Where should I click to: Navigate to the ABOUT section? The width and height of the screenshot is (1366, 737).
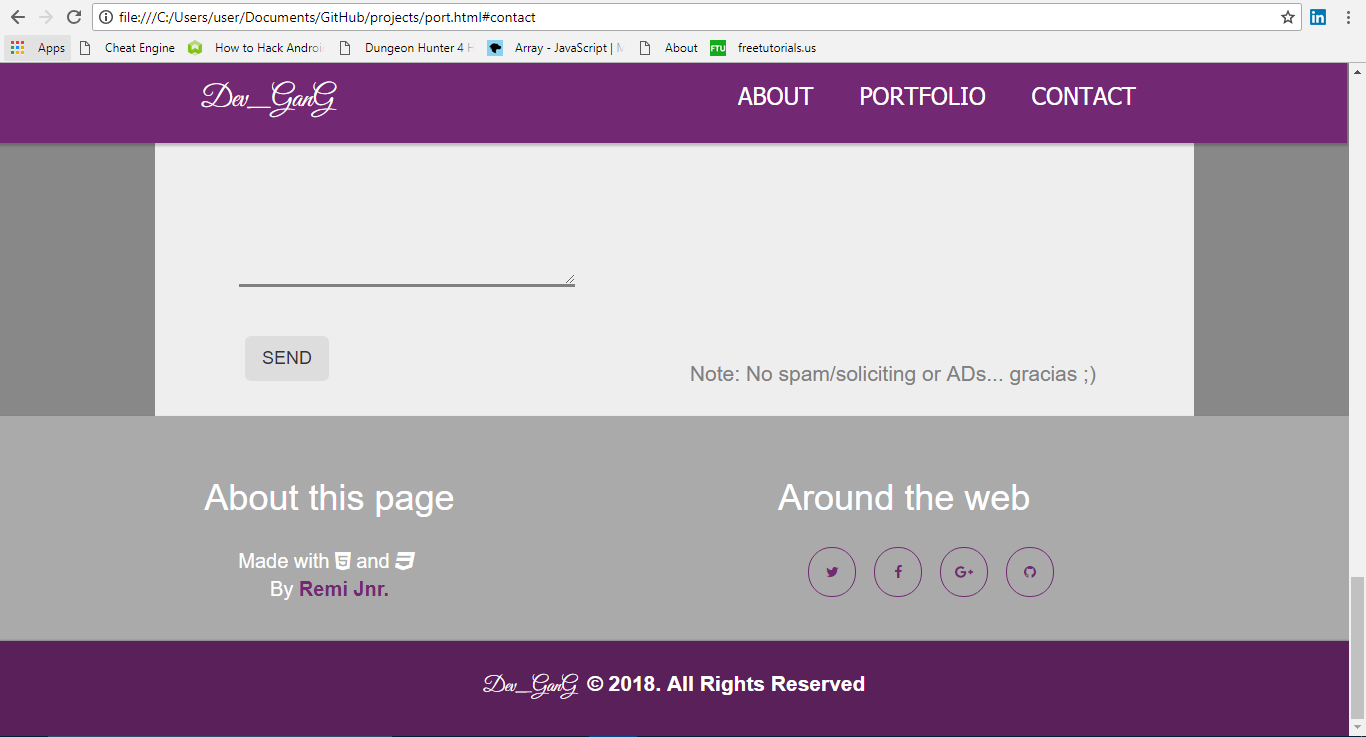(x=775, y=97)
